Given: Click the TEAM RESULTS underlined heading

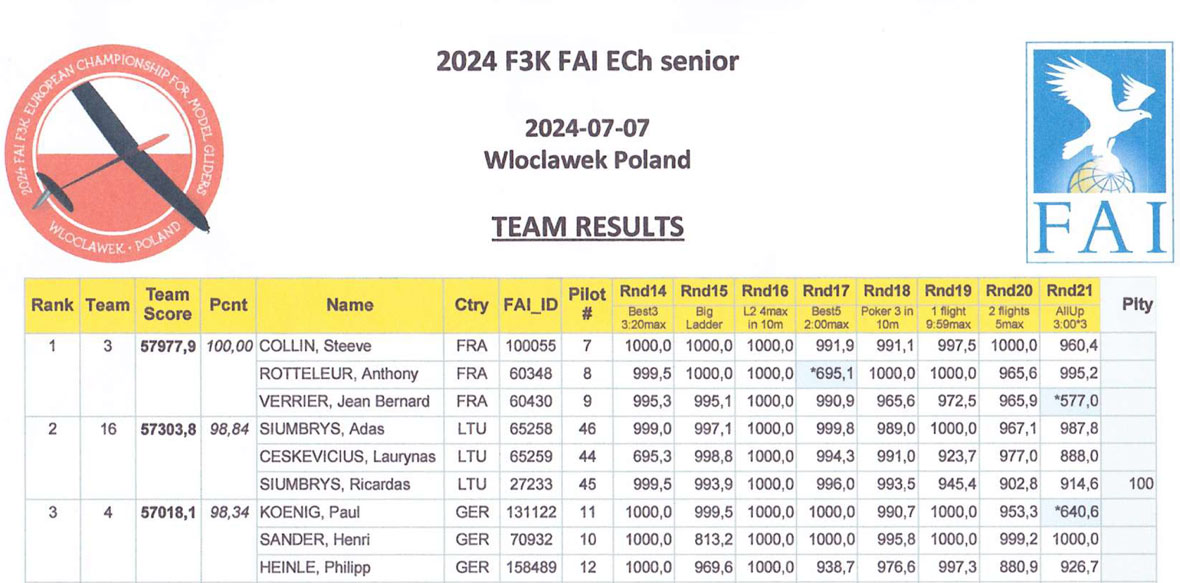Looking at the screenshot, I should point(587,227).
